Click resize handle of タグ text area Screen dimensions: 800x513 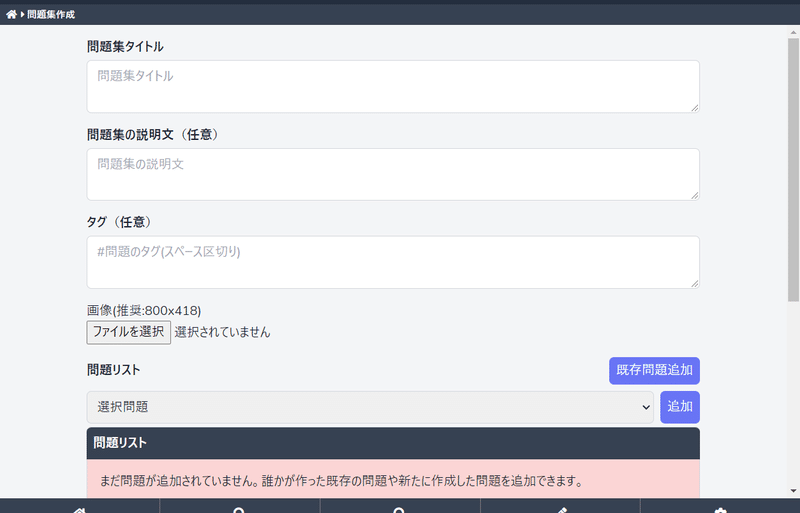[x=695, y=283]
